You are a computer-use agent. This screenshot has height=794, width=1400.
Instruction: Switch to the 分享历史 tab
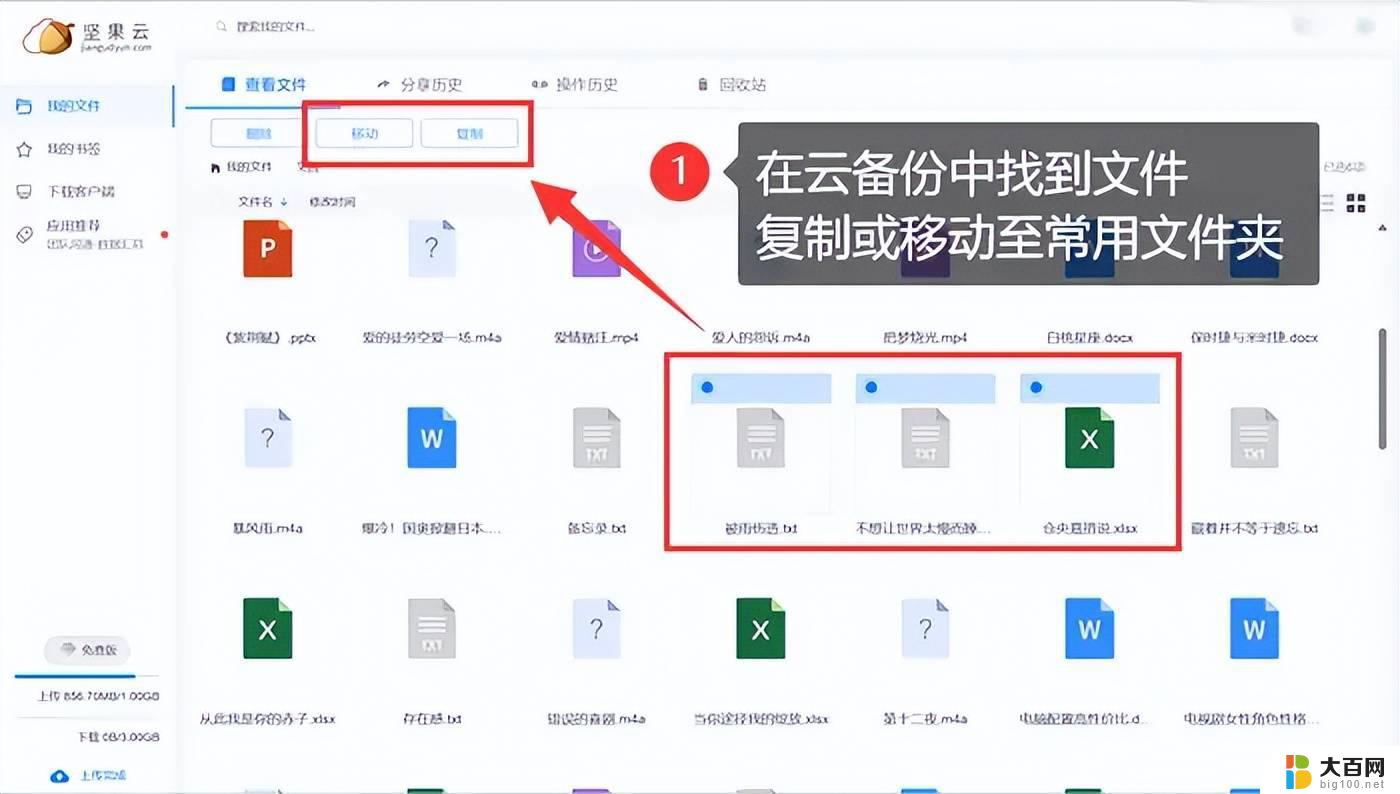420,85
